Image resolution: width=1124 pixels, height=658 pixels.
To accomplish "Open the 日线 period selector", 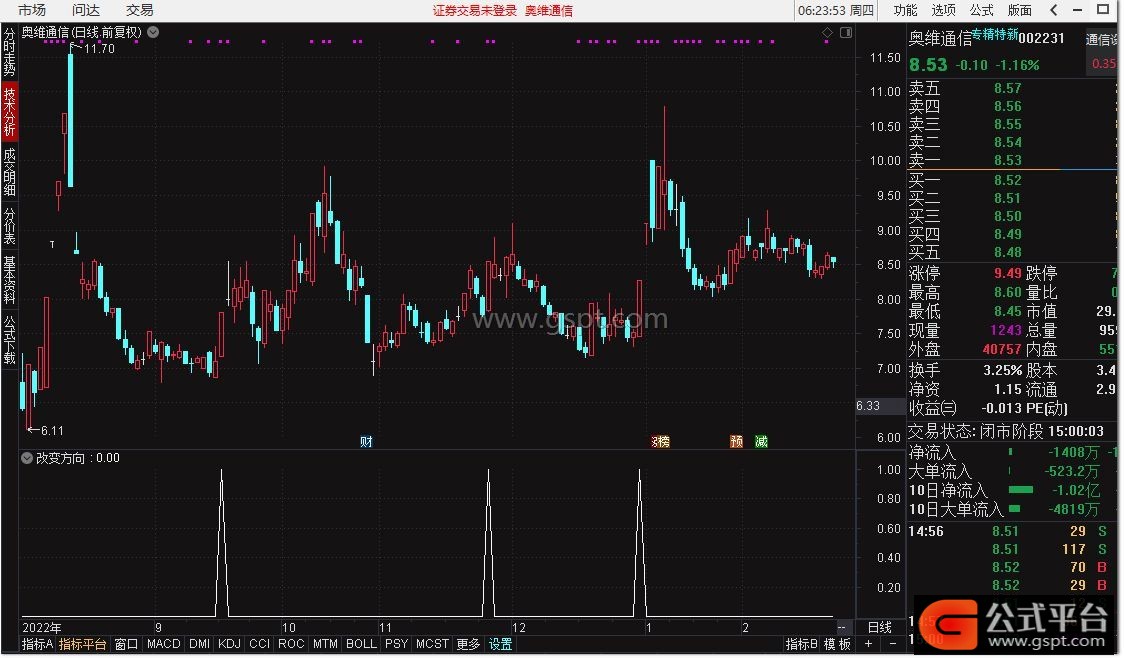I will 880,627.
